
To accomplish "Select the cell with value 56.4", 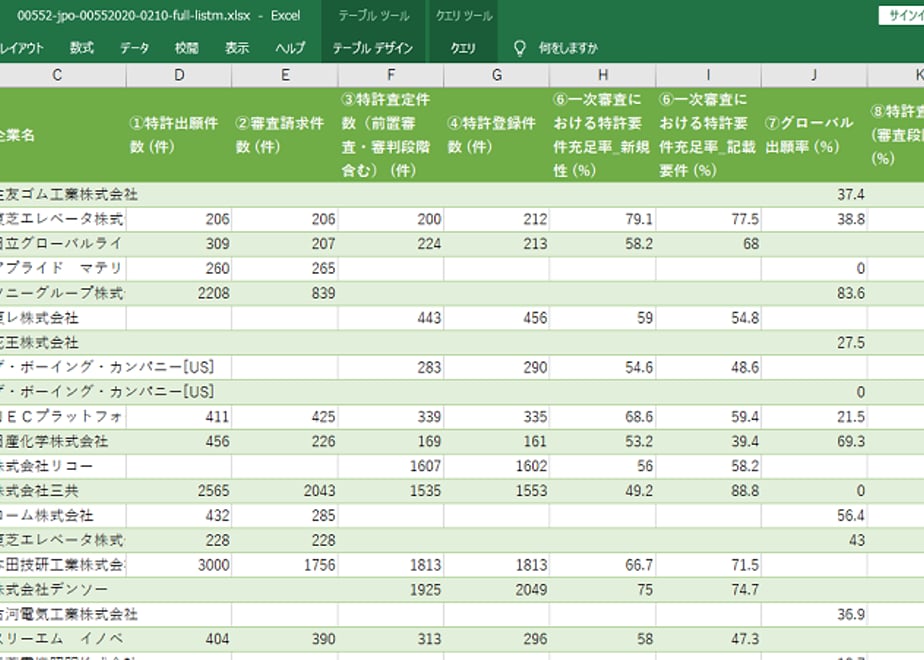I will 814,516.
